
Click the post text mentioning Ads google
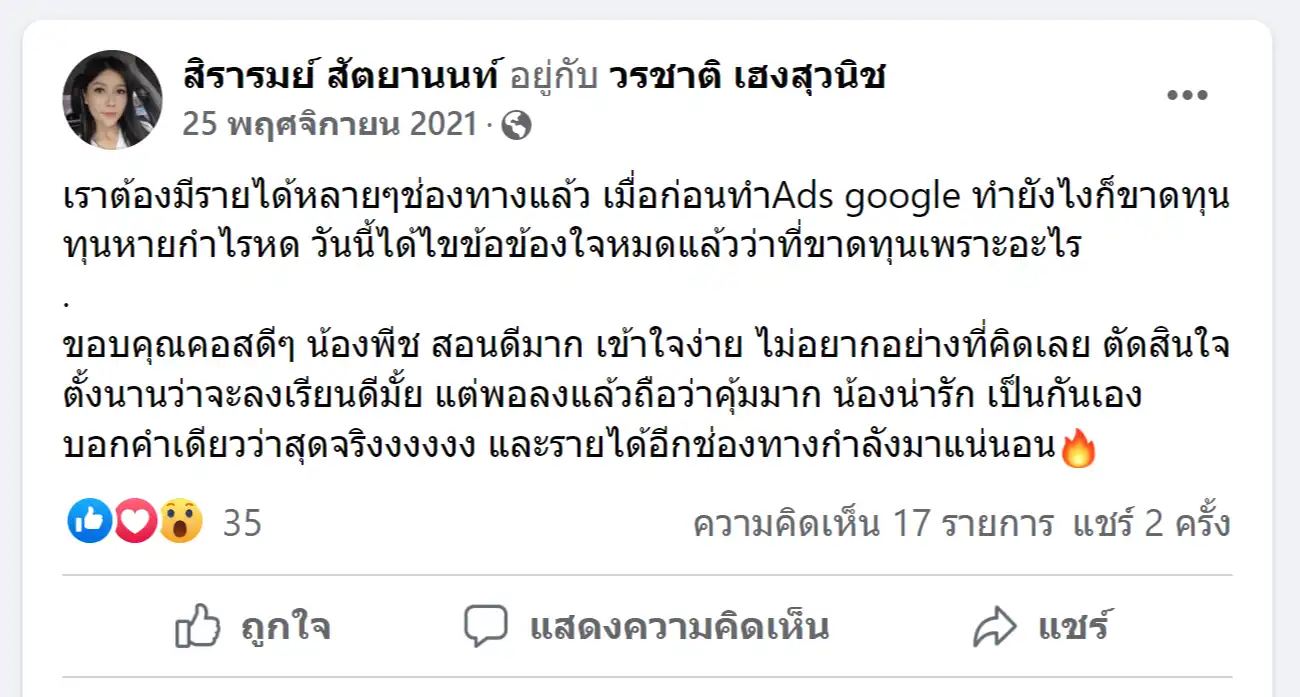tap(640, 197)
